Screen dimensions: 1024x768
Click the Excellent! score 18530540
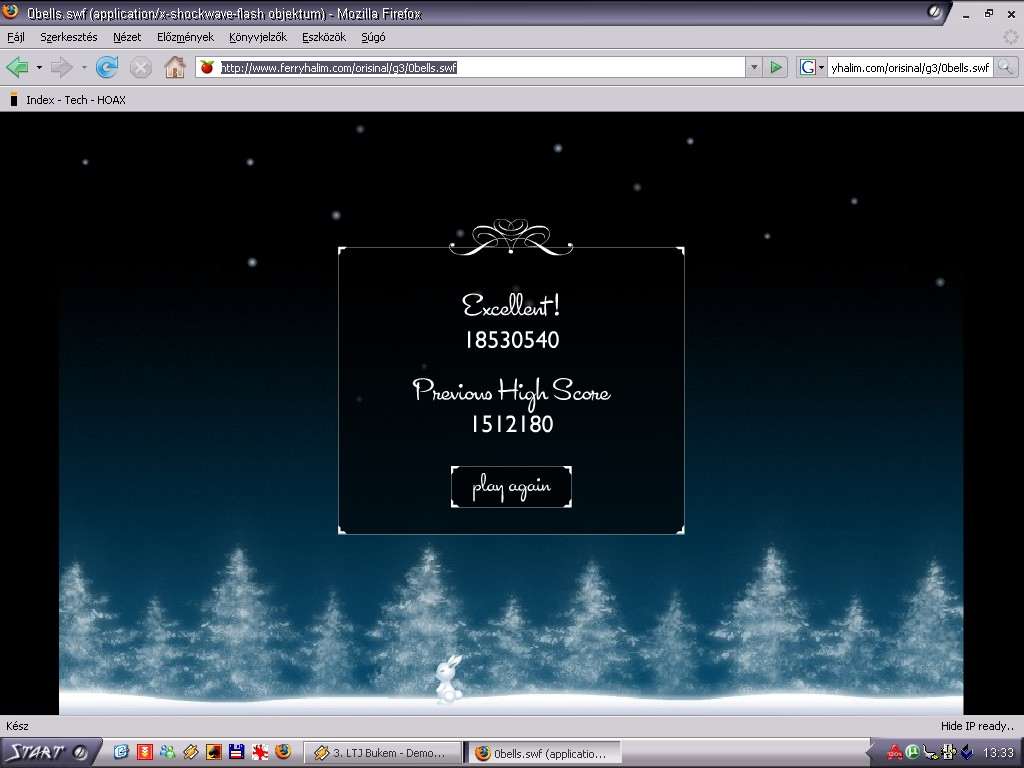coord(512,340)
